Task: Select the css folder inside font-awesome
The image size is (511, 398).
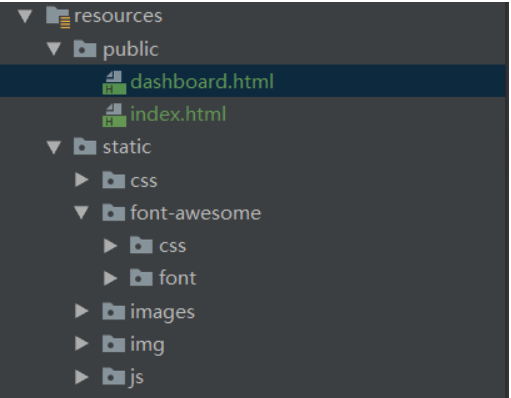Action: [172, 247]
